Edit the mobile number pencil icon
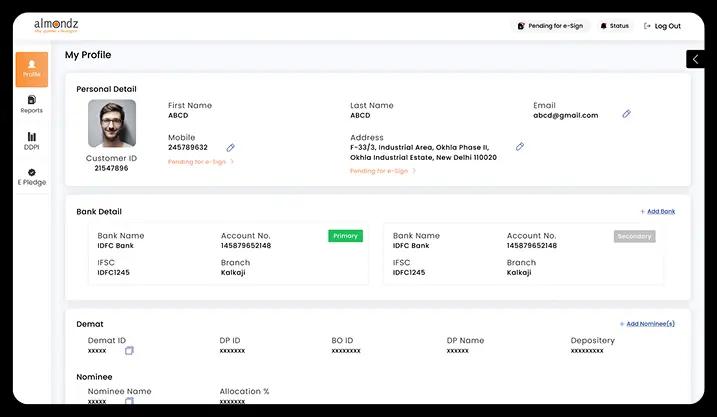The width and height of the screenshot is (717, 417). [x=231, y=147]
